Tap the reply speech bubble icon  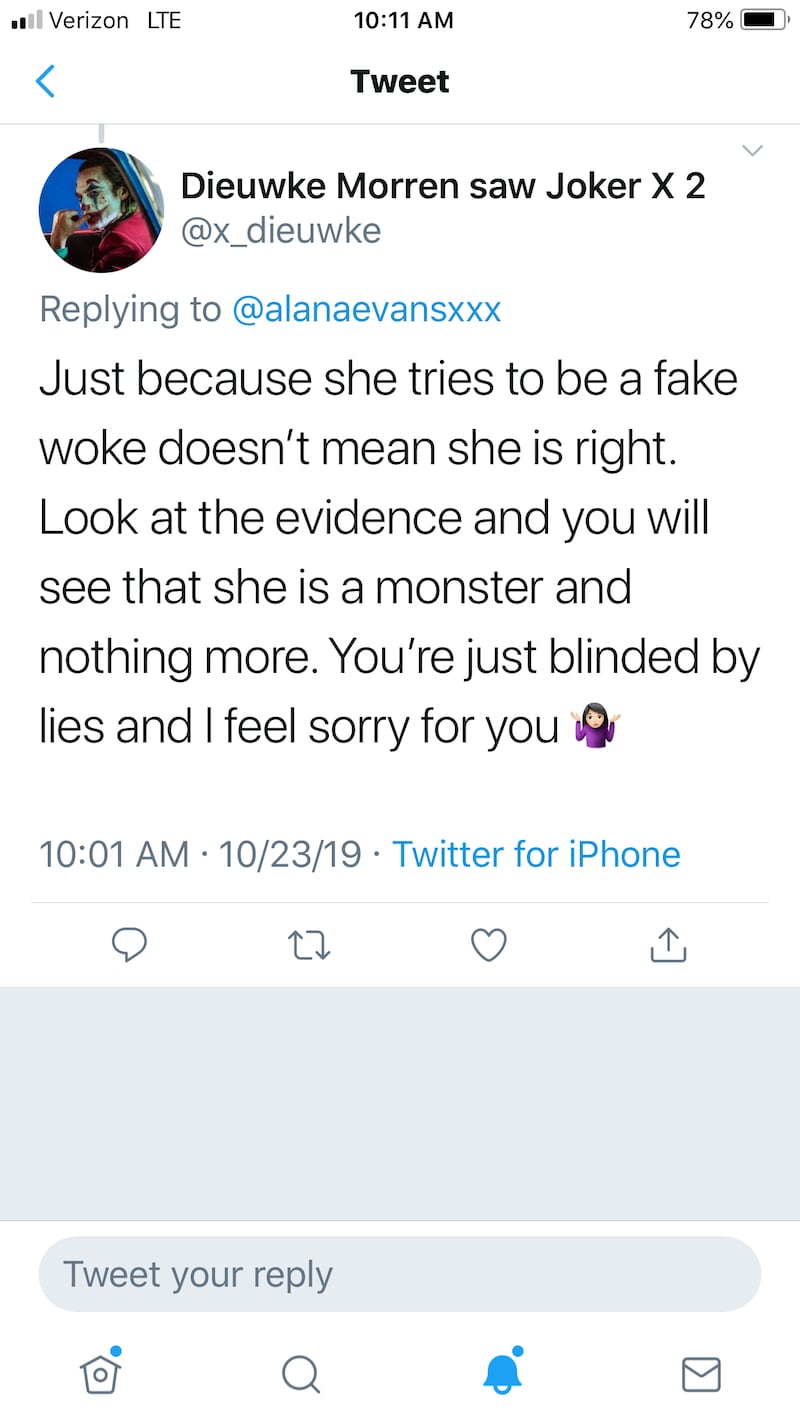pos(130,944)
